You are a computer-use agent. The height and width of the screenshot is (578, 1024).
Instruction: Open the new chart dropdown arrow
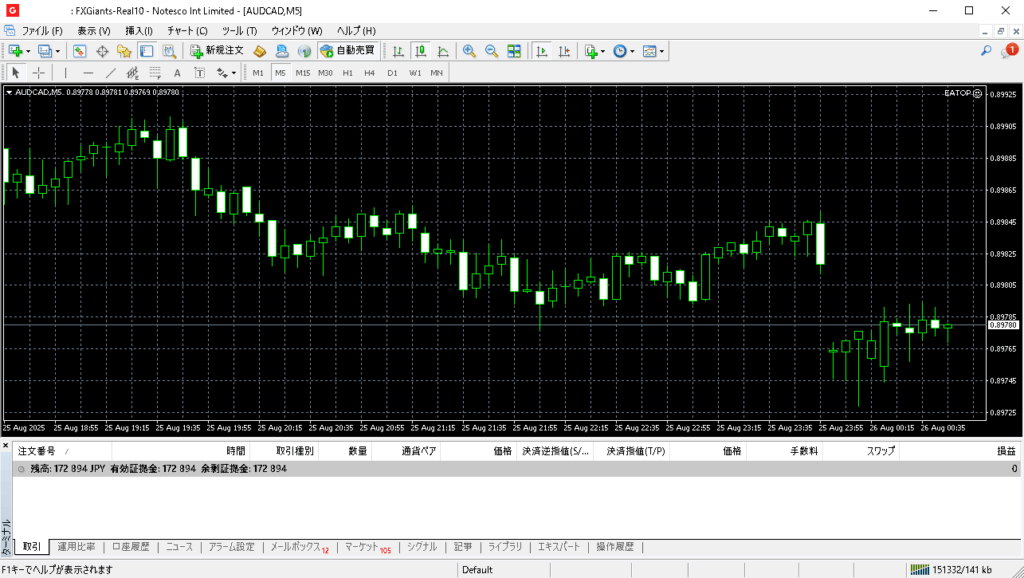click(x=28, y=51)
